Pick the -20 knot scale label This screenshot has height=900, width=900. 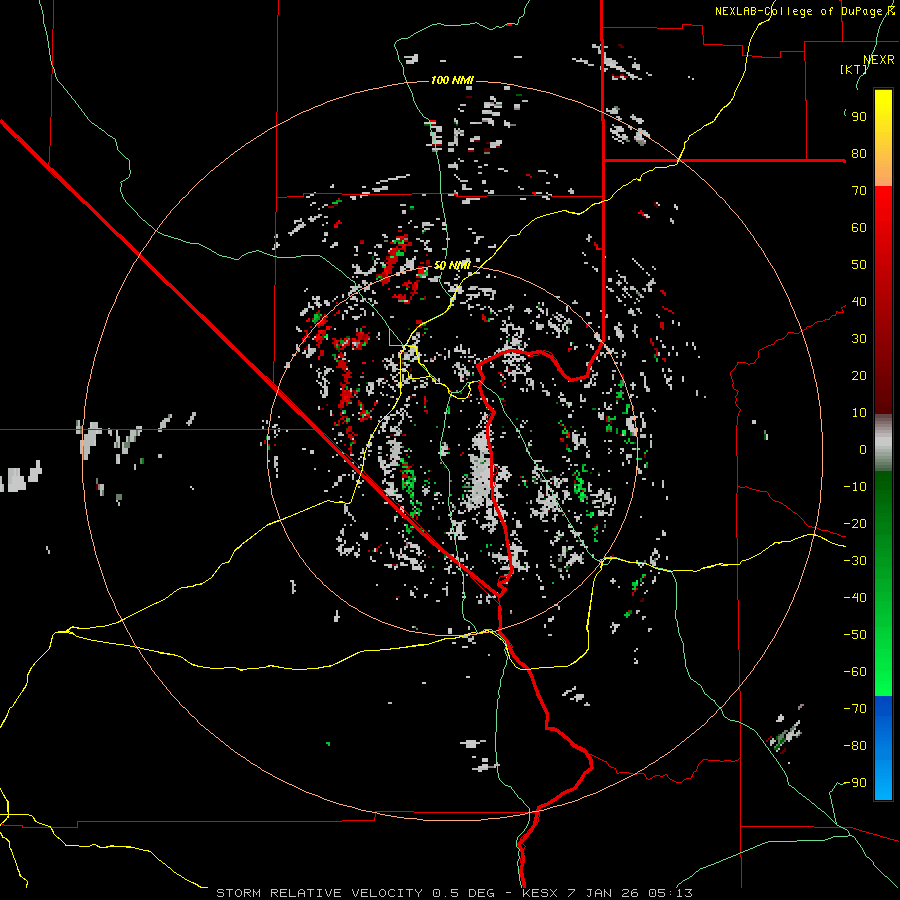coord(855,523)
